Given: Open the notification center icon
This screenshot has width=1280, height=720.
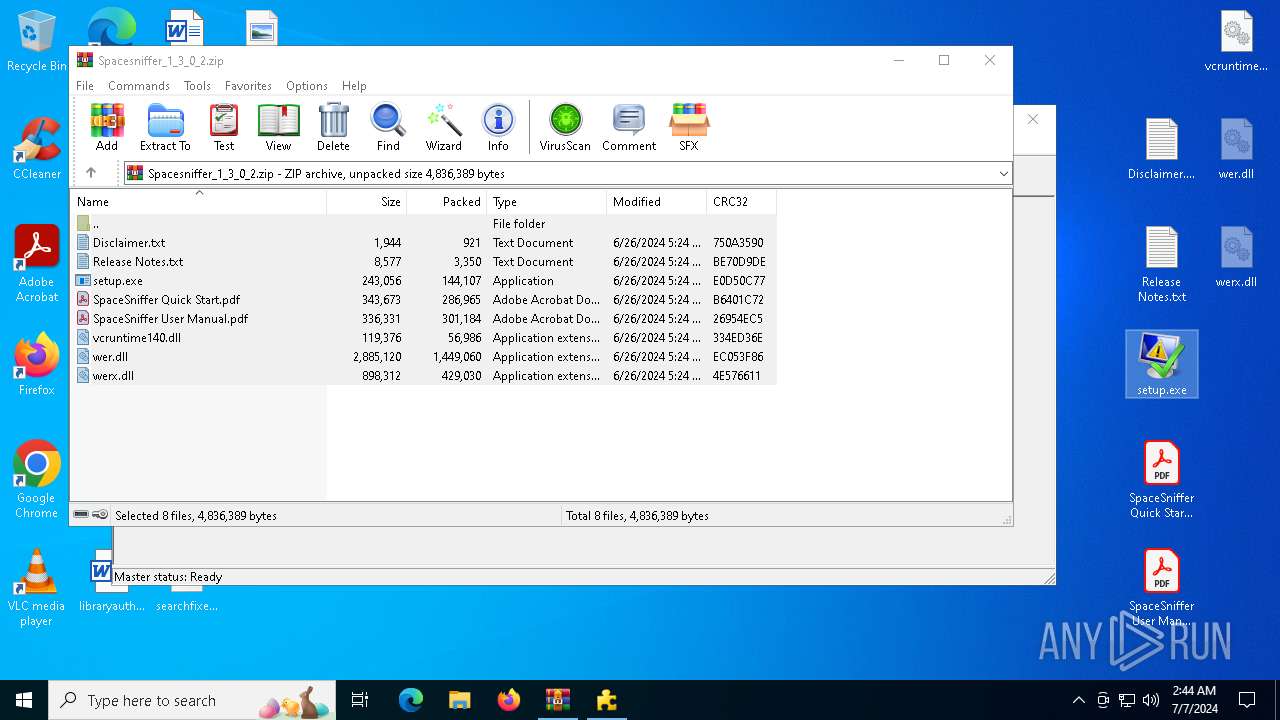Looking at the screenshot, I should (x=1247, y=700).
